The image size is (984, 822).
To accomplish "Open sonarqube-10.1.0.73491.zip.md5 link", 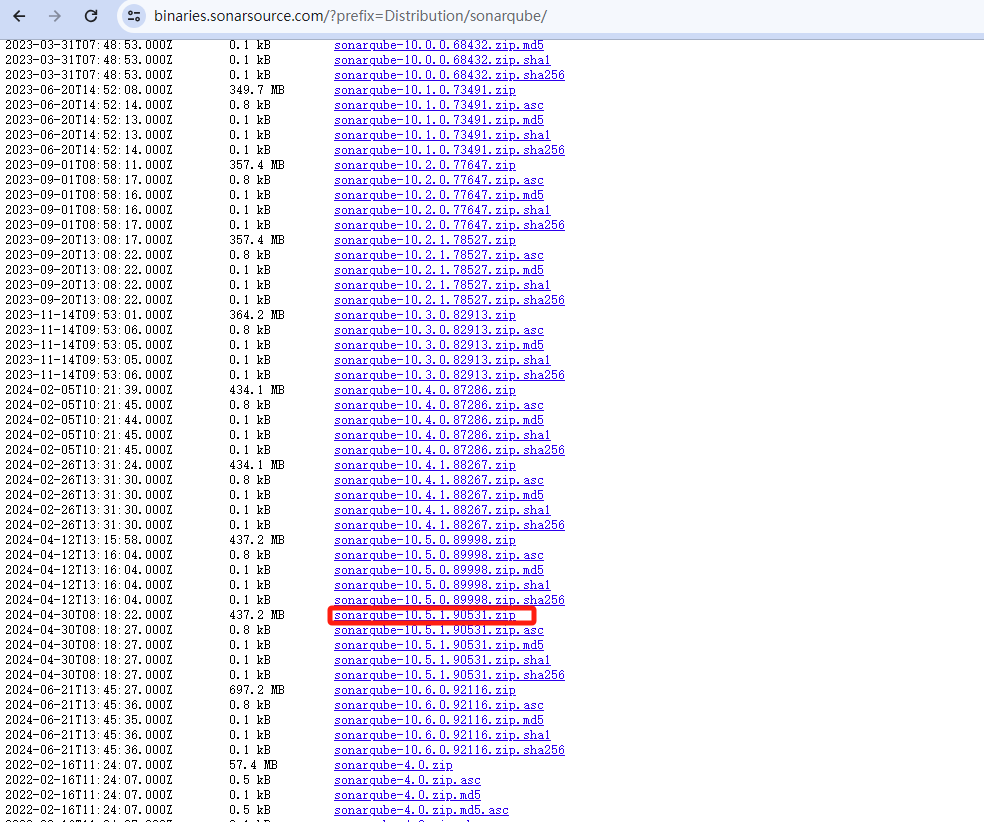I will [x=439, y=120].
